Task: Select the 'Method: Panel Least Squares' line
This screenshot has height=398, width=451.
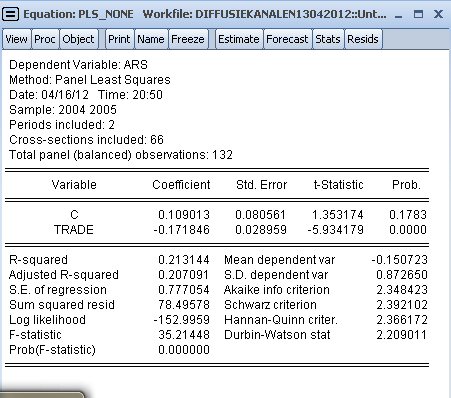Action: click(x=90, y=80)
